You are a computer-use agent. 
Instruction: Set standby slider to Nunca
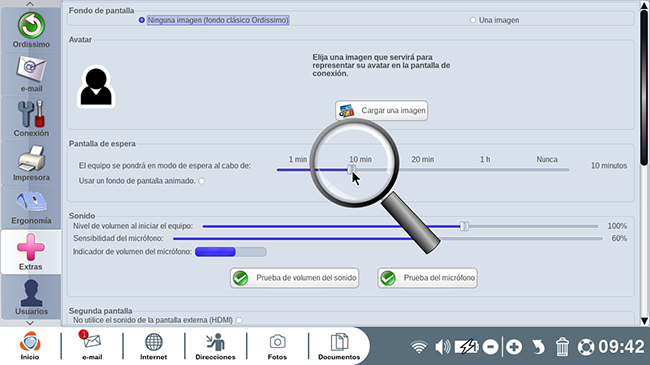[547, 160]
